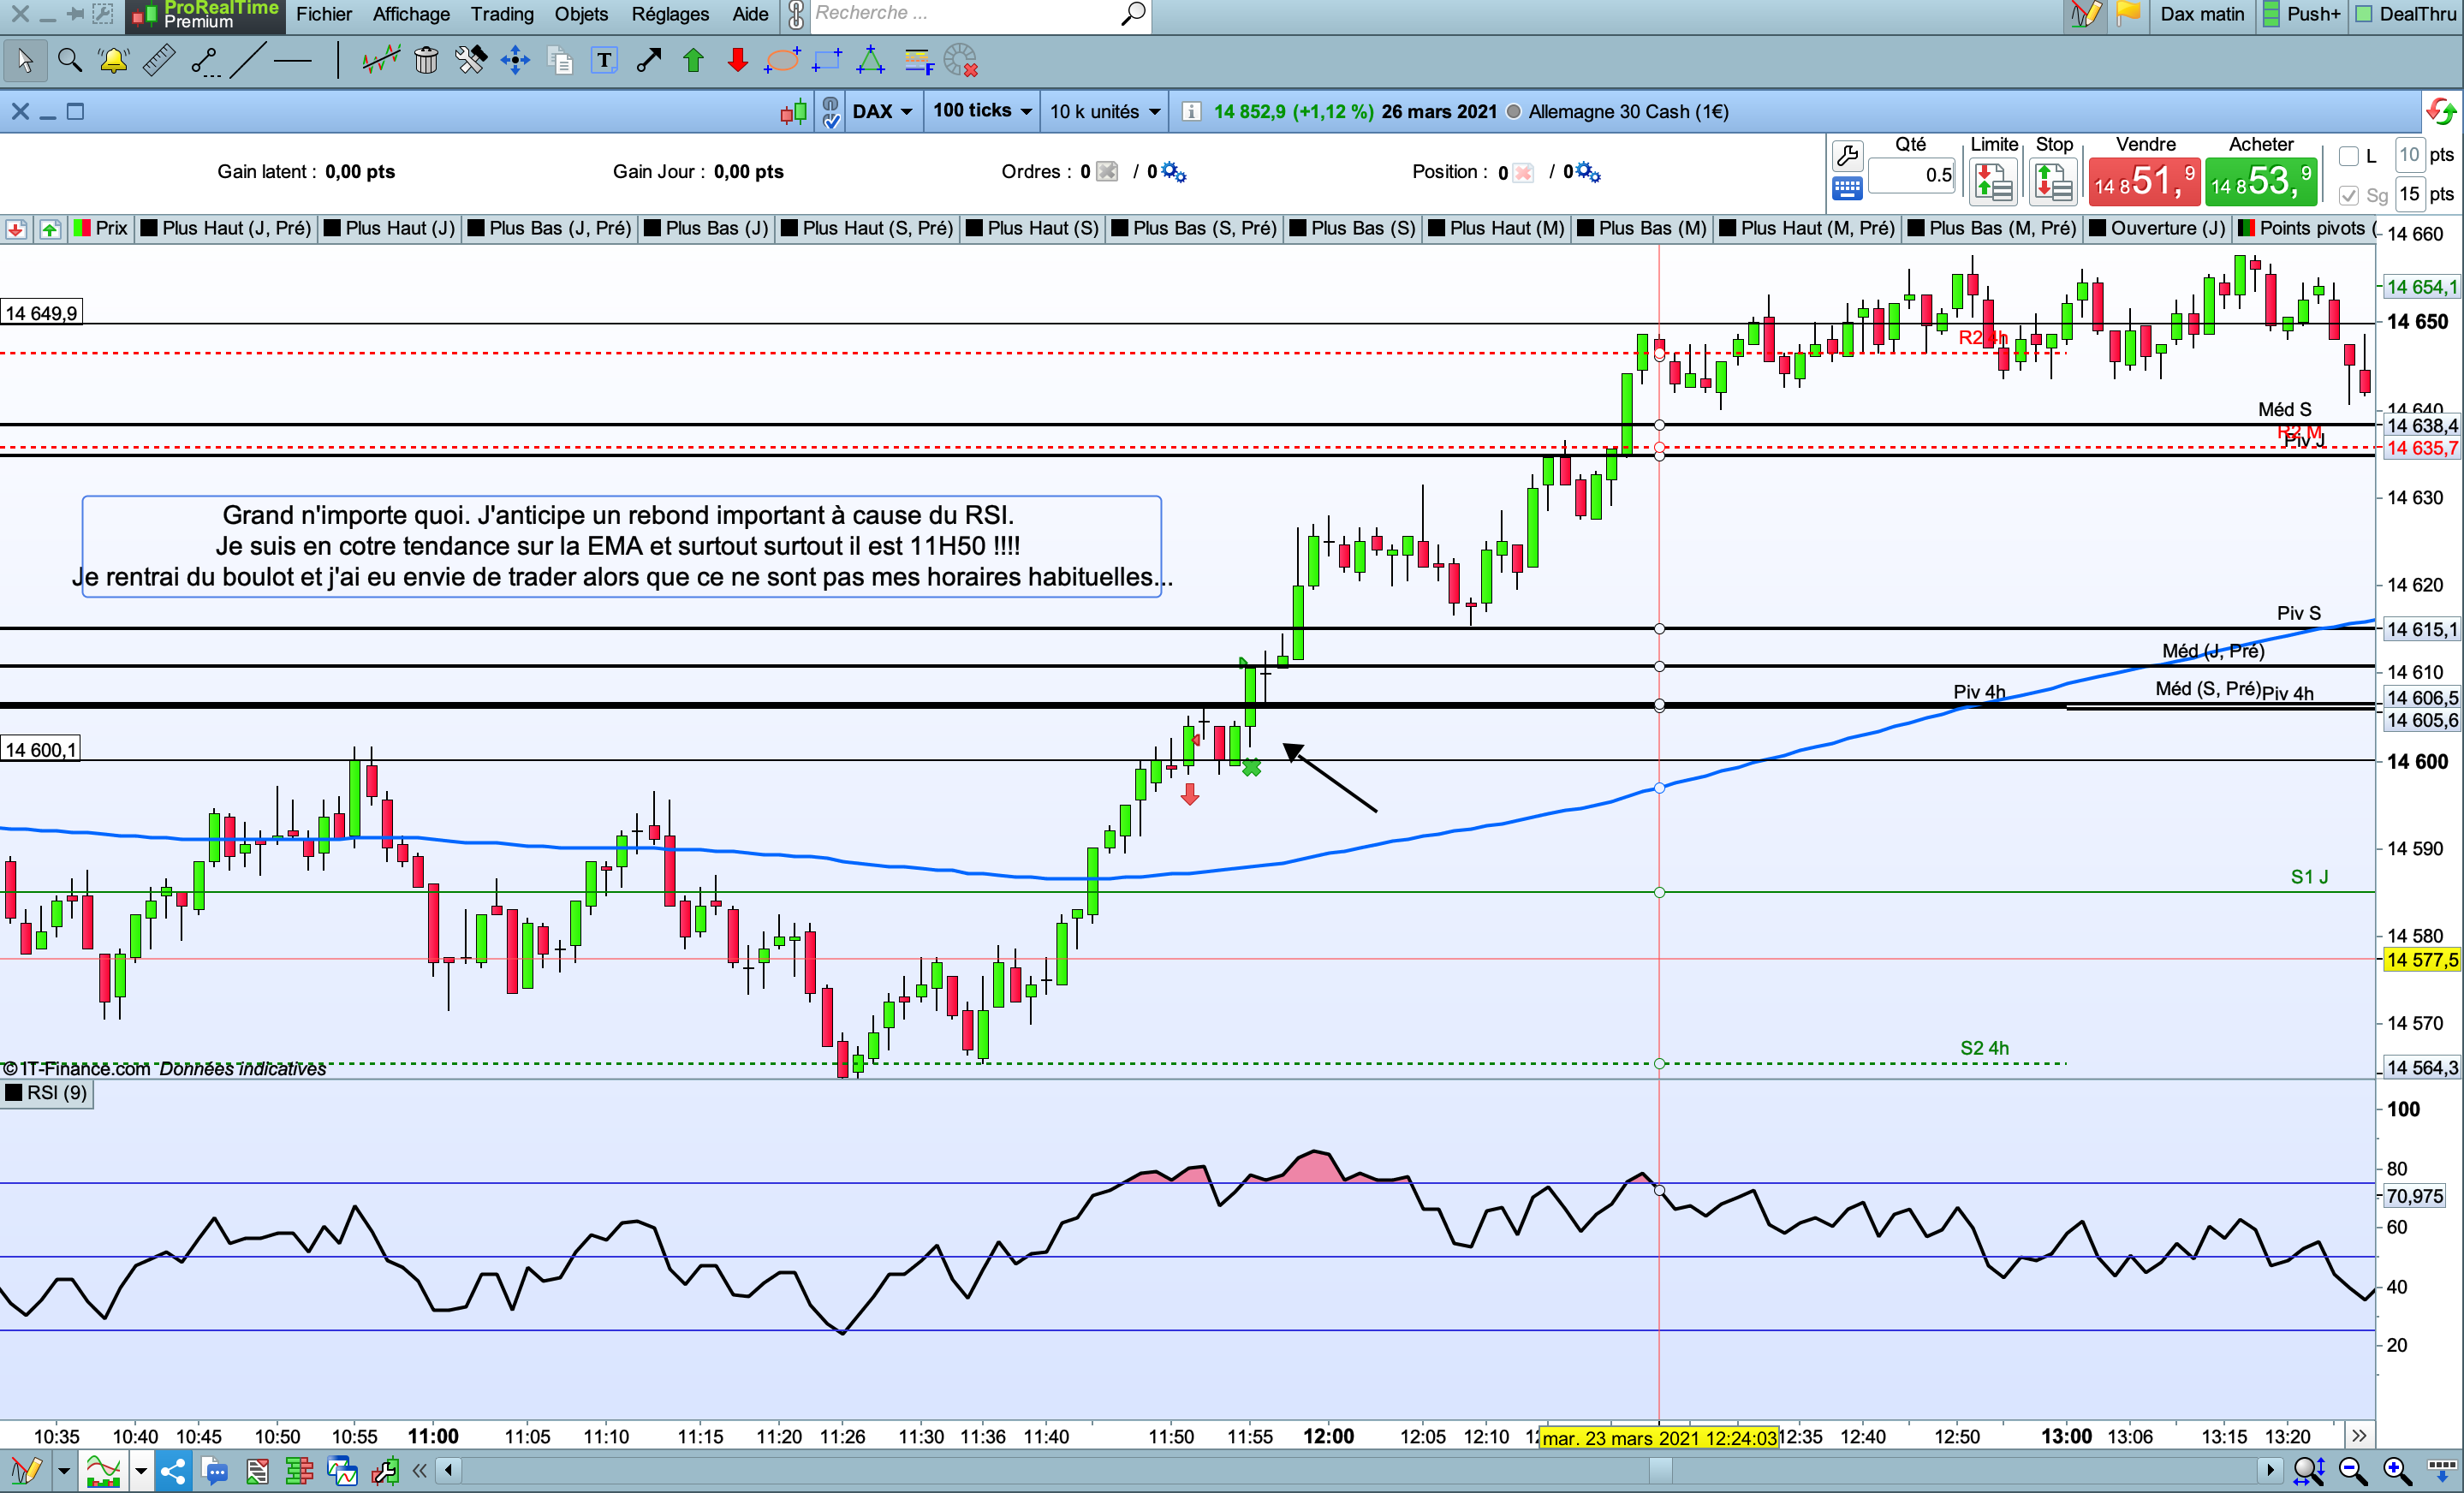The width and height of the screenshot is (2464, 1493).
Task: Click the red Vendre price button
Action: click(x=2143, y=182)
